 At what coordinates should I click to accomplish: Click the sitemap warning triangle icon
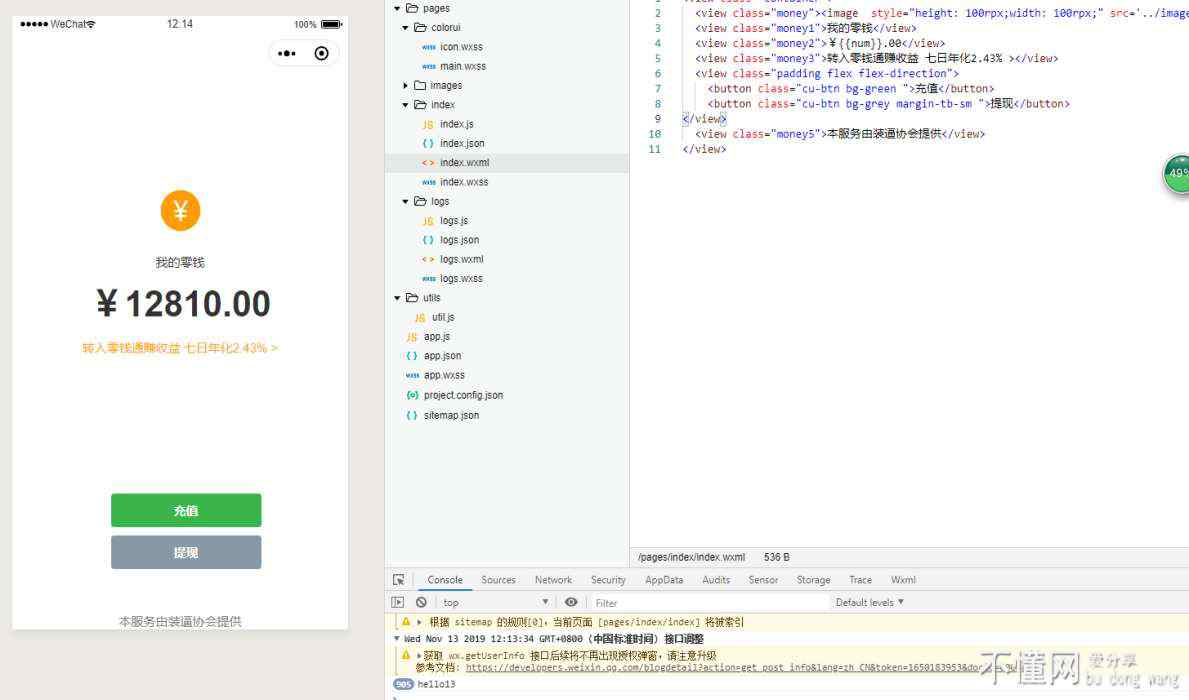(406, 622)
